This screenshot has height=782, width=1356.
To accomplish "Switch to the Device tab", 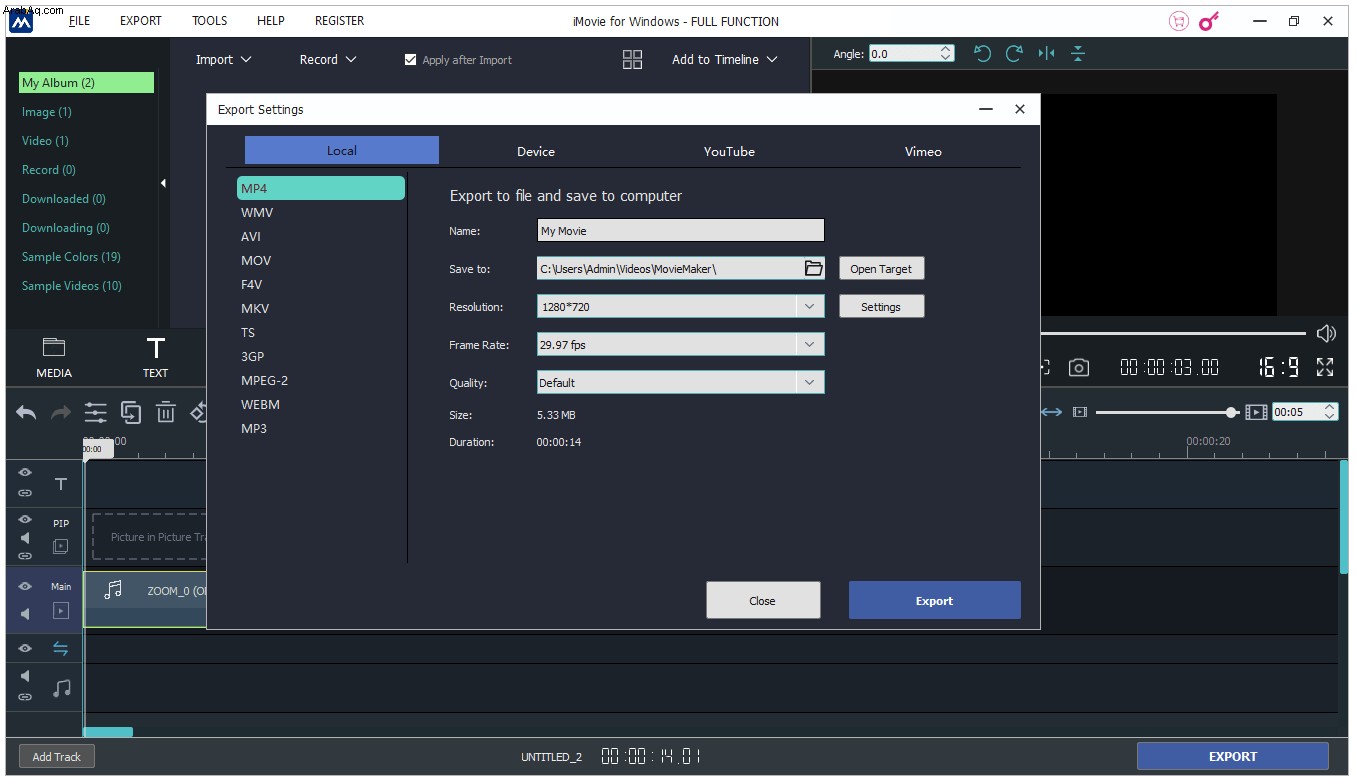I will tap(536, 151).
